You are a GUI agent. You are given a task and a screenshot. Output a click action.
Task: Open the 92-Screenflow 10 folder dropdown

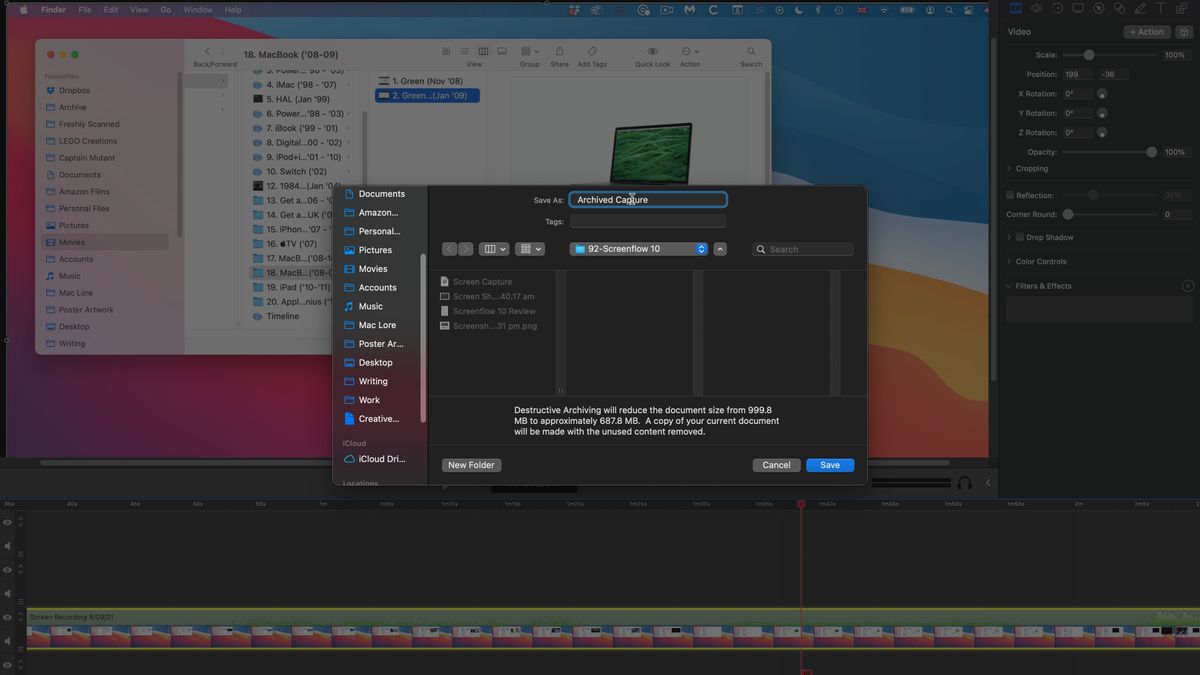point(637,248)
